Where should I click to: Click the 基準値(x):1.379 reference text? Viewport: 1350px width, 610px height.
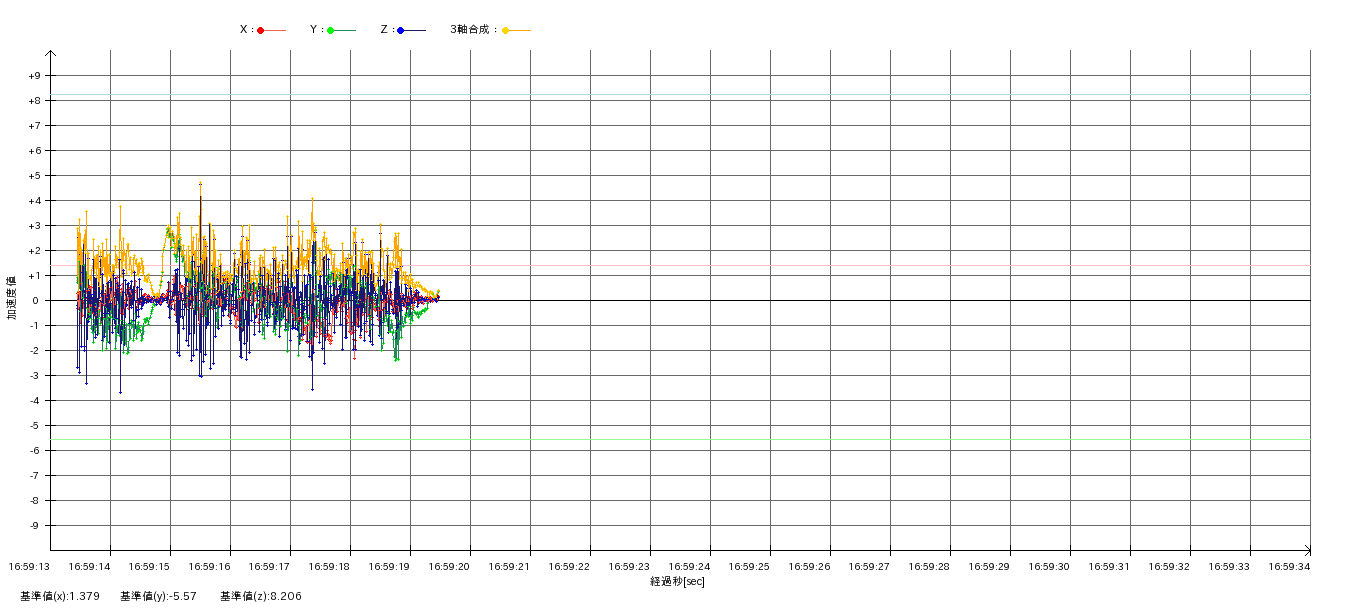[x=60, y=596]
